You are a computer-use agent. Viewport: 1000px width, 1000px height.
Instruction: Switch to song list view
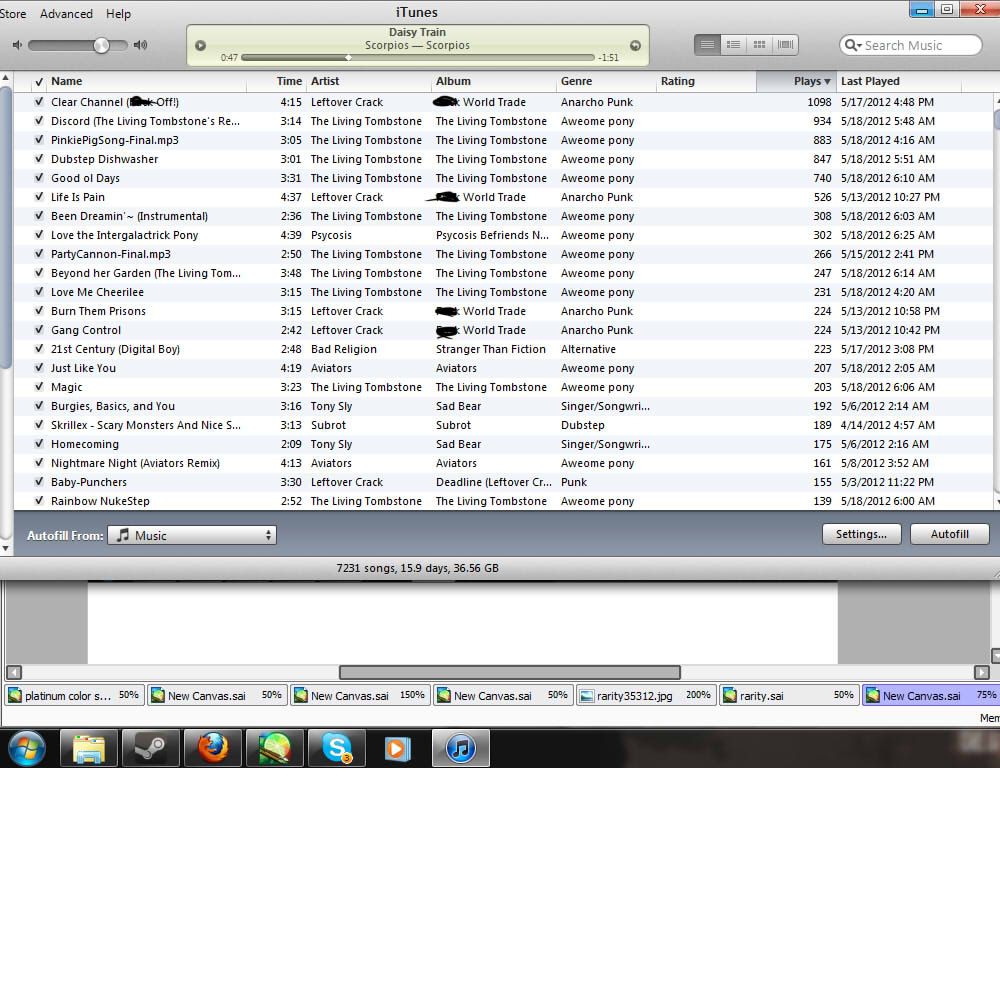[x=707, y=45]
